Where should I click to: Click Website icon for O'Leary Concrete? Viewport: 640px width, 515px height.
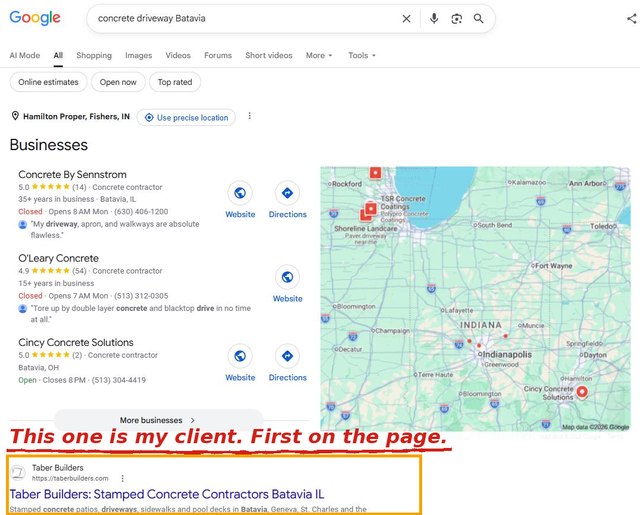[x=287, y=277]
